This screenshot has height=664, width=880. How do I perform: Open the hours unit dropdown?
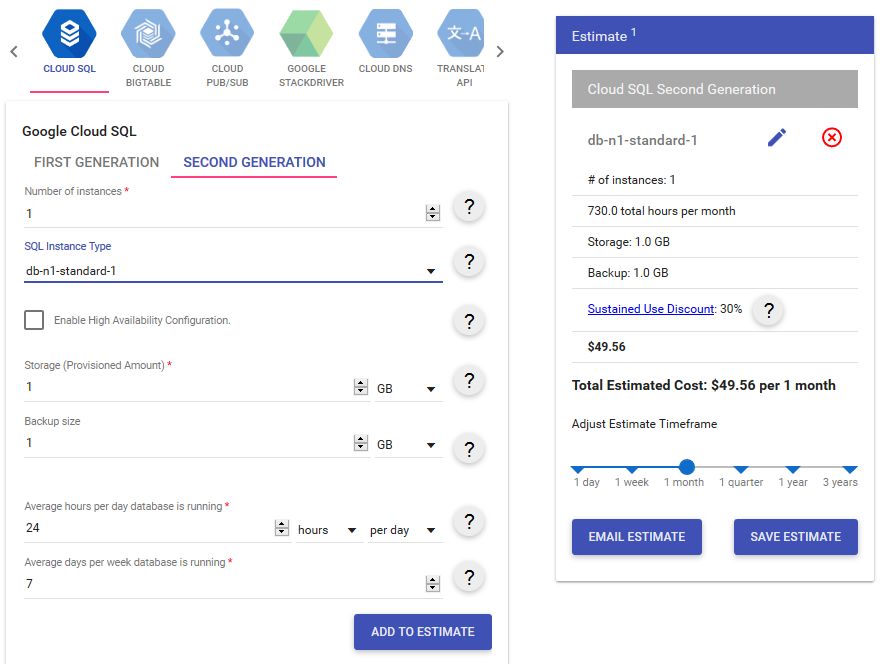tap(328, 530)
